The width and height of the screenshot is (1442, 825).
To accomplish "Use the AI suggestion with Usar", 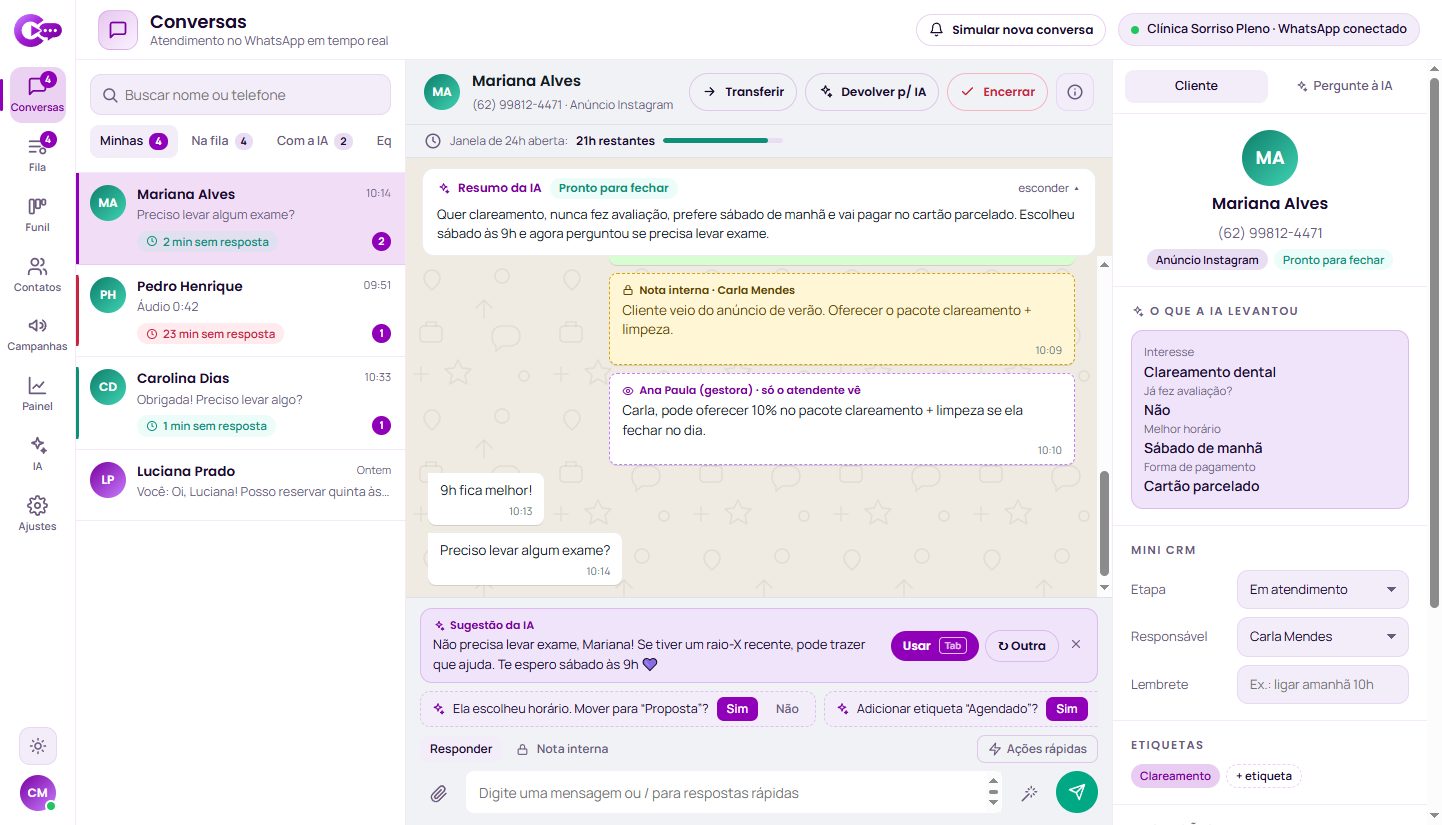I will click(935, 645).
